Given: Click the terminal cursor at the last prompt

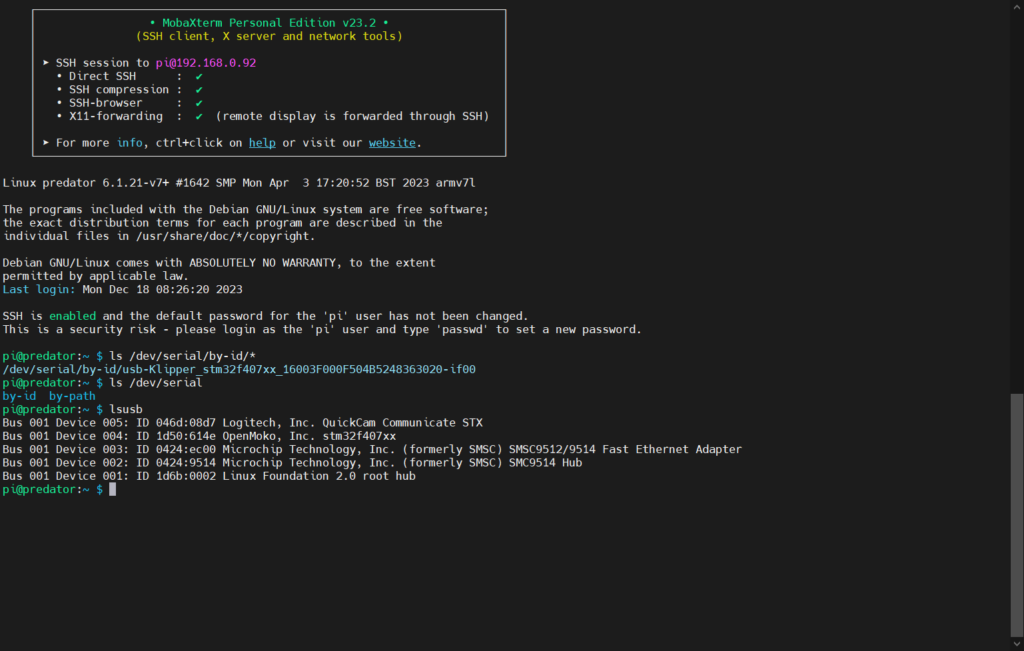Looking at the screenshot, I should coord(112,490).
